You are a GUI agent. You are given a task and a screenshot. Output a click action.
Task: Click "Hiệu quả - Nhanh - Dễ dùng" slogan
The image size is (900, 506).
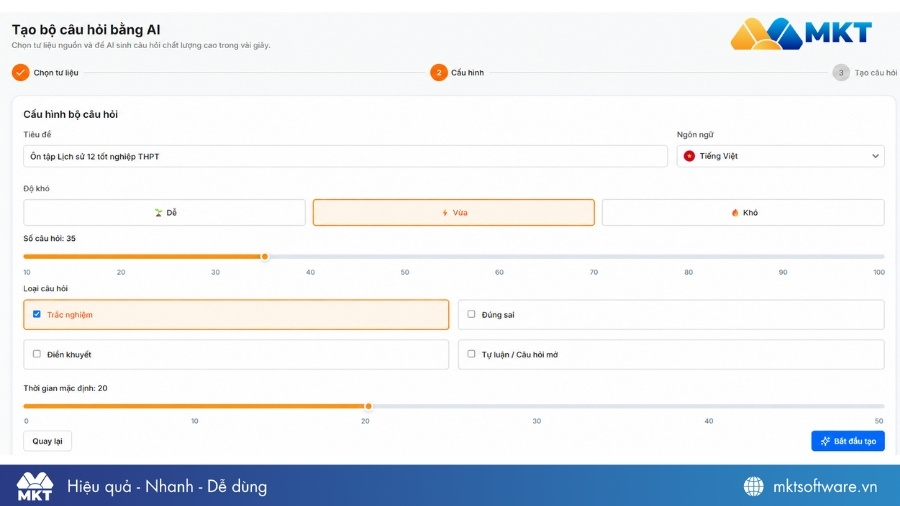(x=167, y=486)
